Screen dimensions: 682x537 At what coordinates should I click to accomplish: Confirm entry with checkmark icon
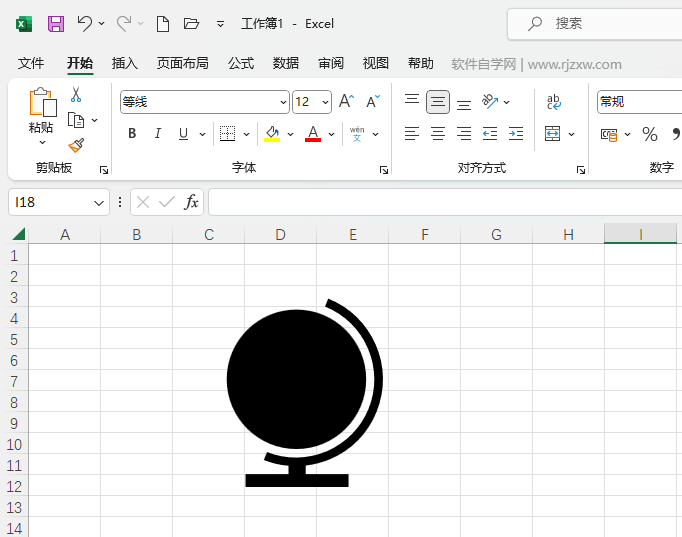pos(167,202)
